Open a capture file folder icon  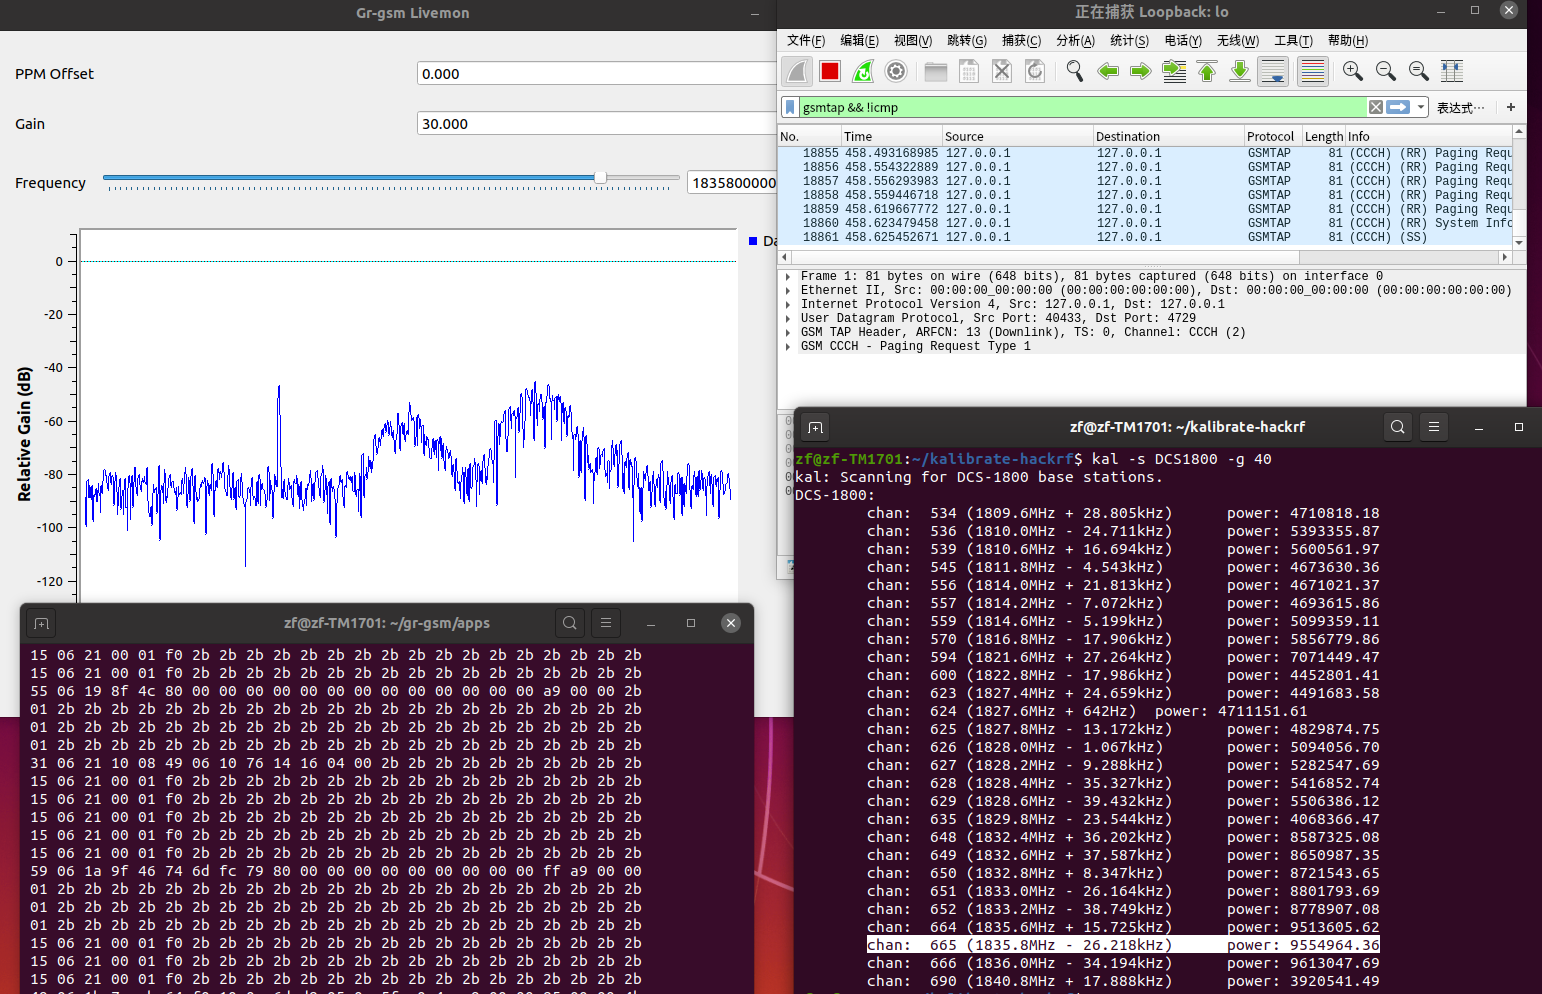[x=936, y=71]
